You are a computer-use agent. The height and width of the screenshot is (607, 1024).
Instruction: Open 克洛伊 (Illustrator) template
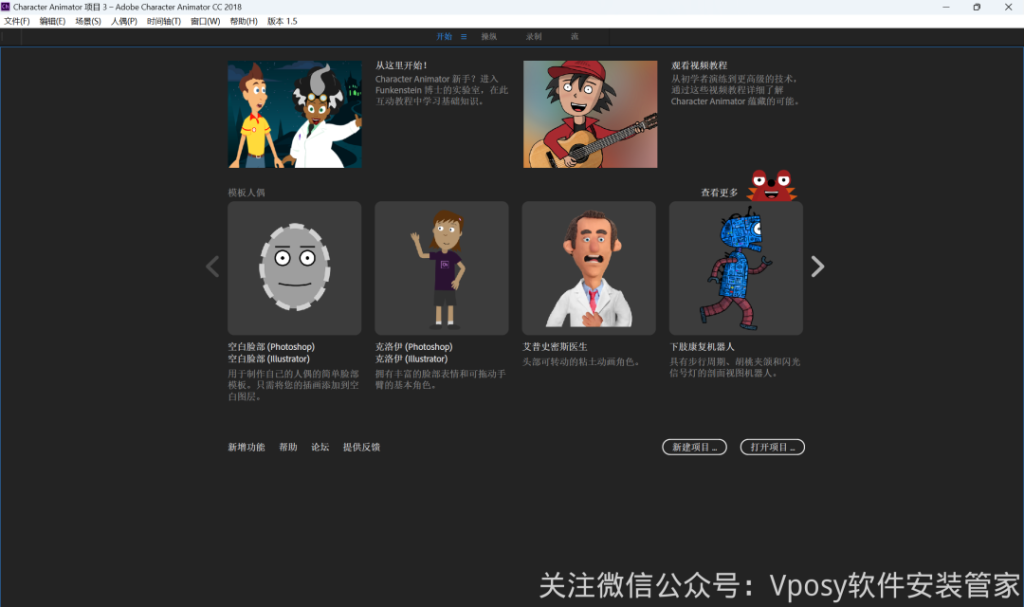click(x=411, y=359)
